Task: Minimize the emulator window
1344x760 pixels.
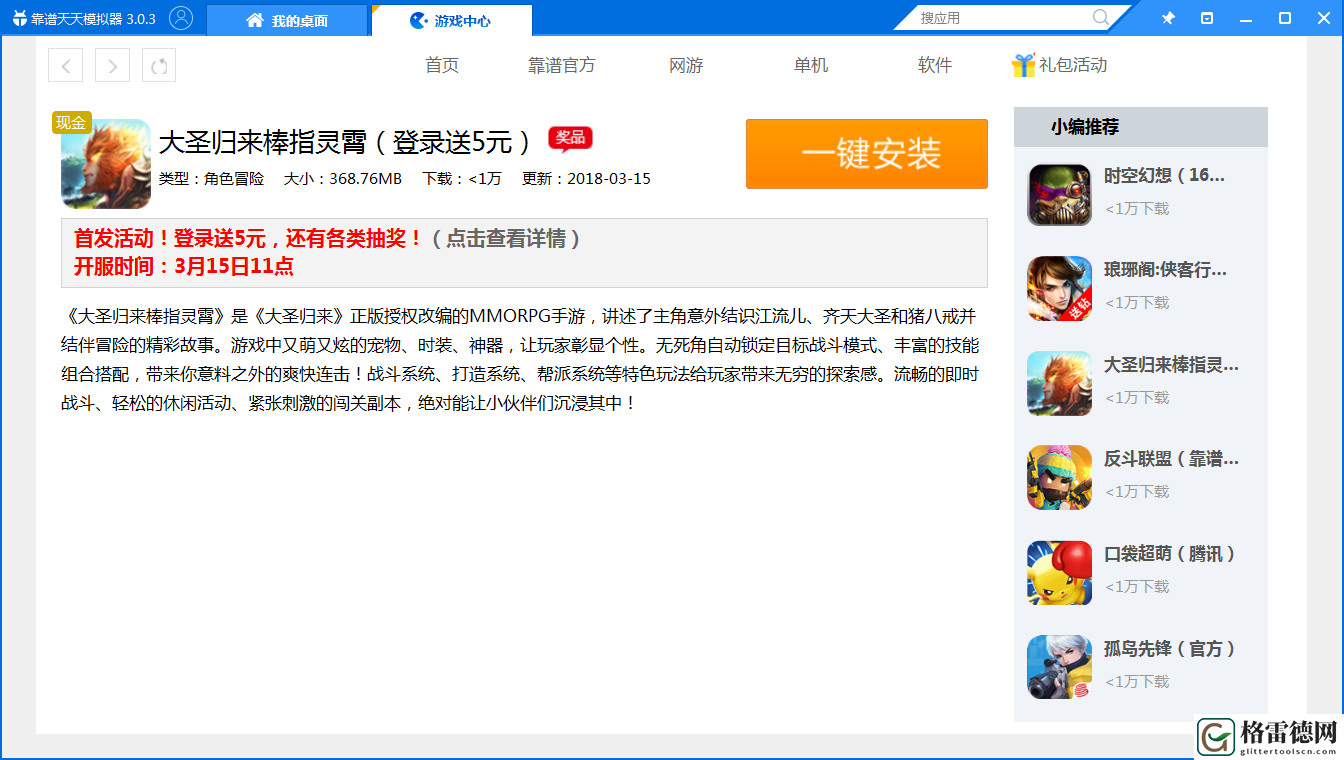Action: click(x=1246, y=18)
